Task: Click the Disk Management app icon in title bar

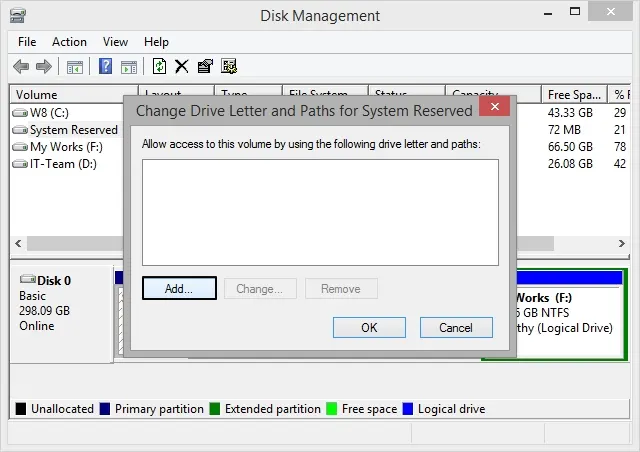Action: pos(18,16)
